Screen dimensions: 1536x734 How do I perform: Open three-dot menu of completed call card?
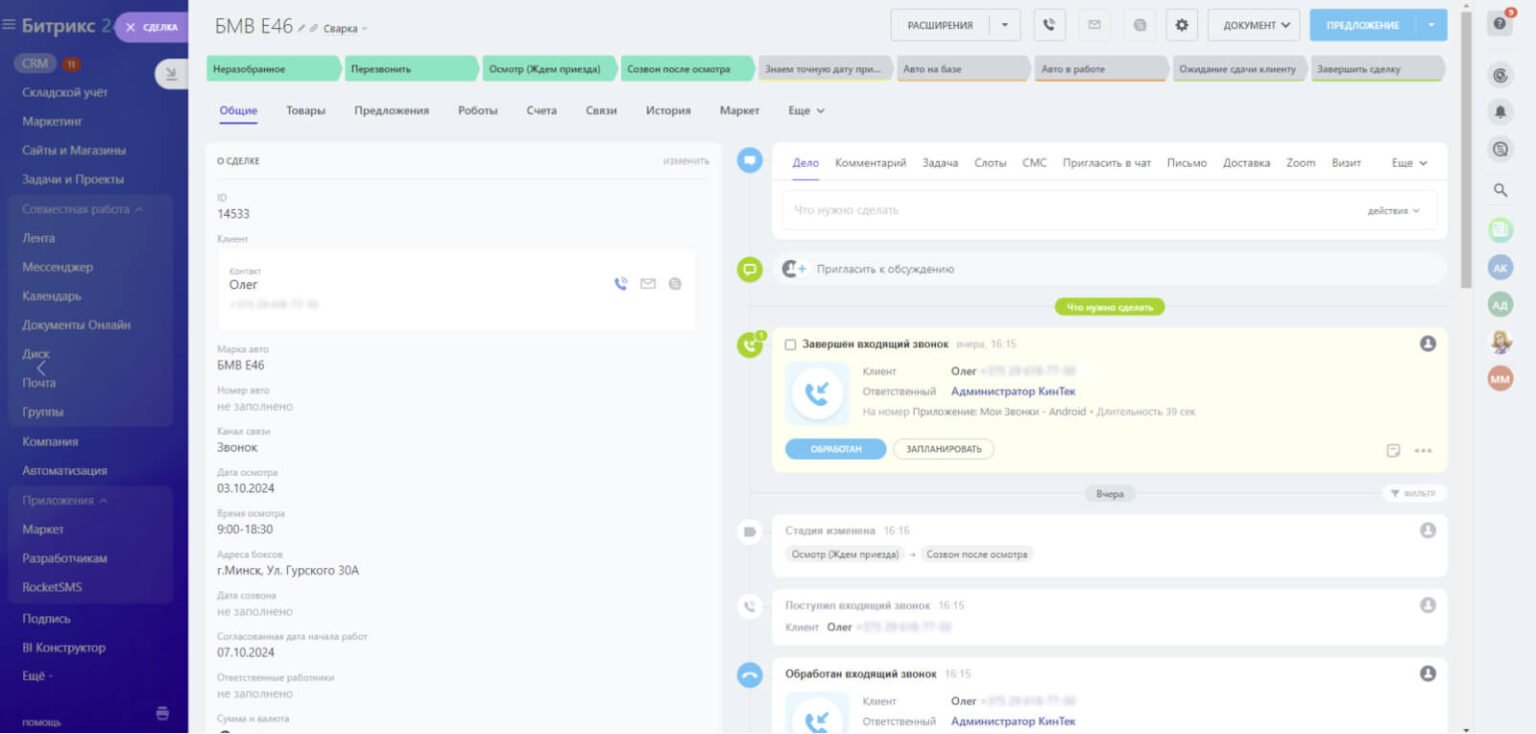click(1423, 450)
